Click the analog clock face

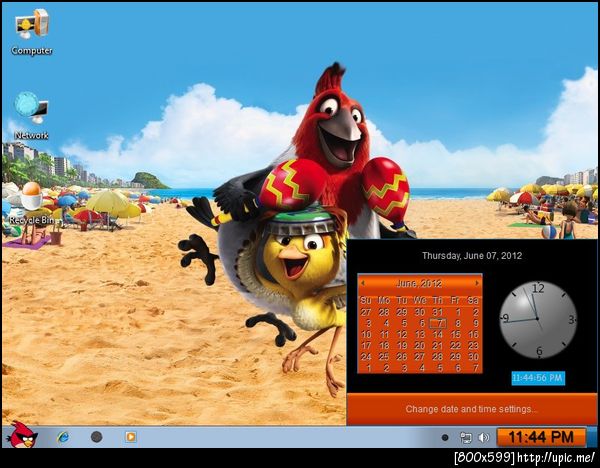[538, 319]
